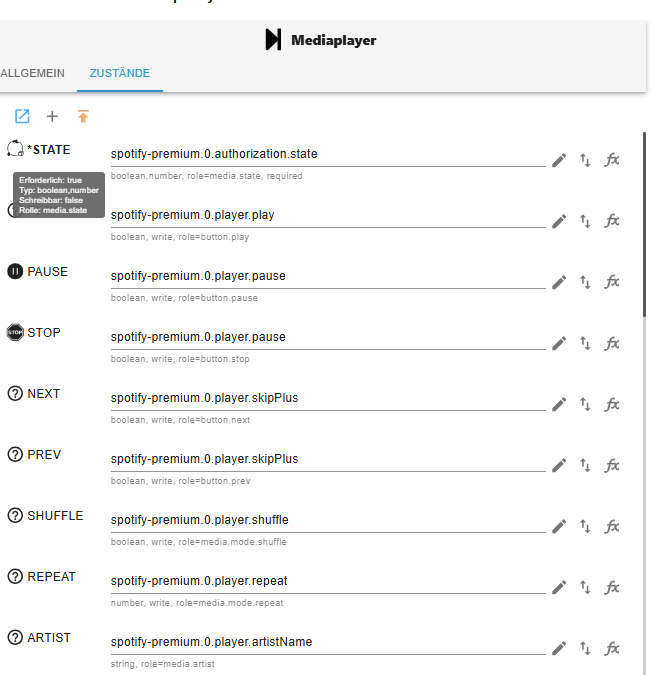Click the STOP sign icon
The height and width of the screenshot is (675, 665).
coord(15,333)
